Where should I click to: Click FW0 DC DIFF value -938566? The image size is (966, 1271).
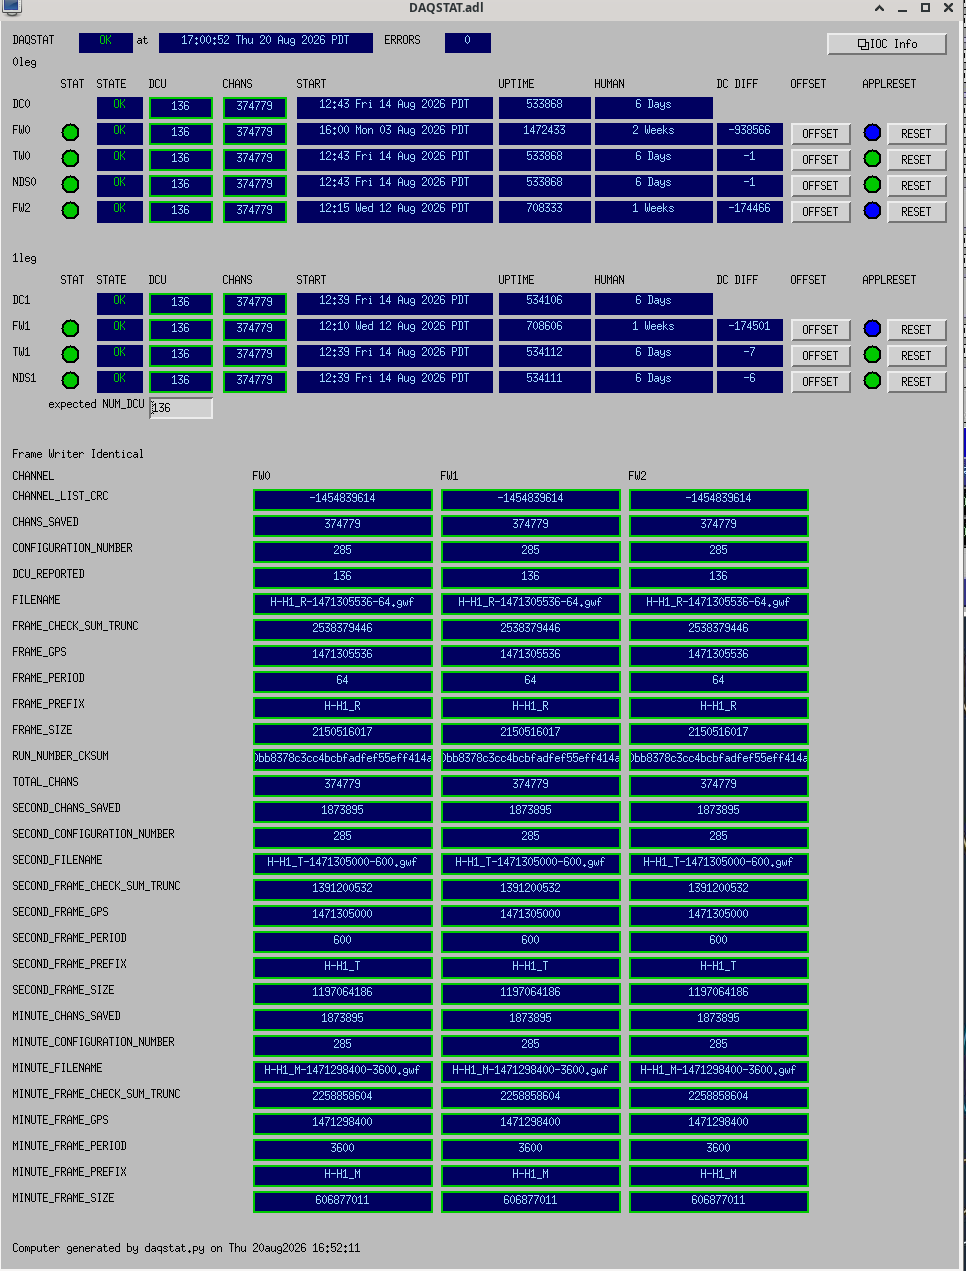[x=750, y=132]
